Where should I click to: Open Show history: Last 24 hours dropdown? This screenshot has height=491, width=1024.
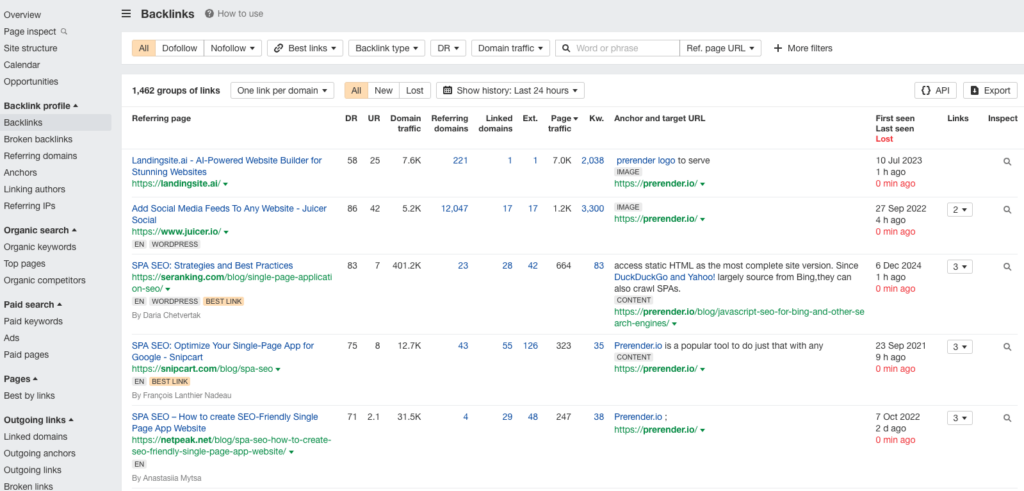point(510,91)
